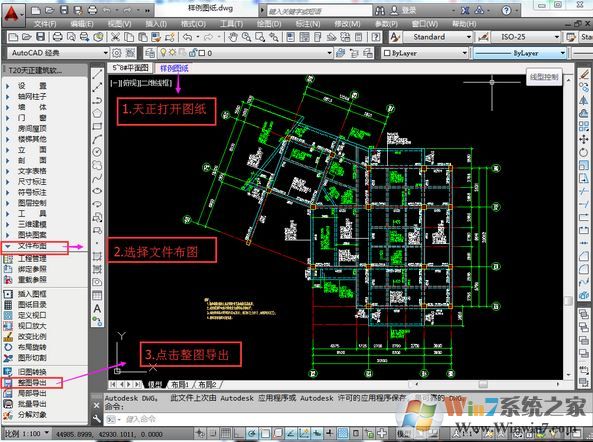Select the Circle draw tool

pos(97,152)
